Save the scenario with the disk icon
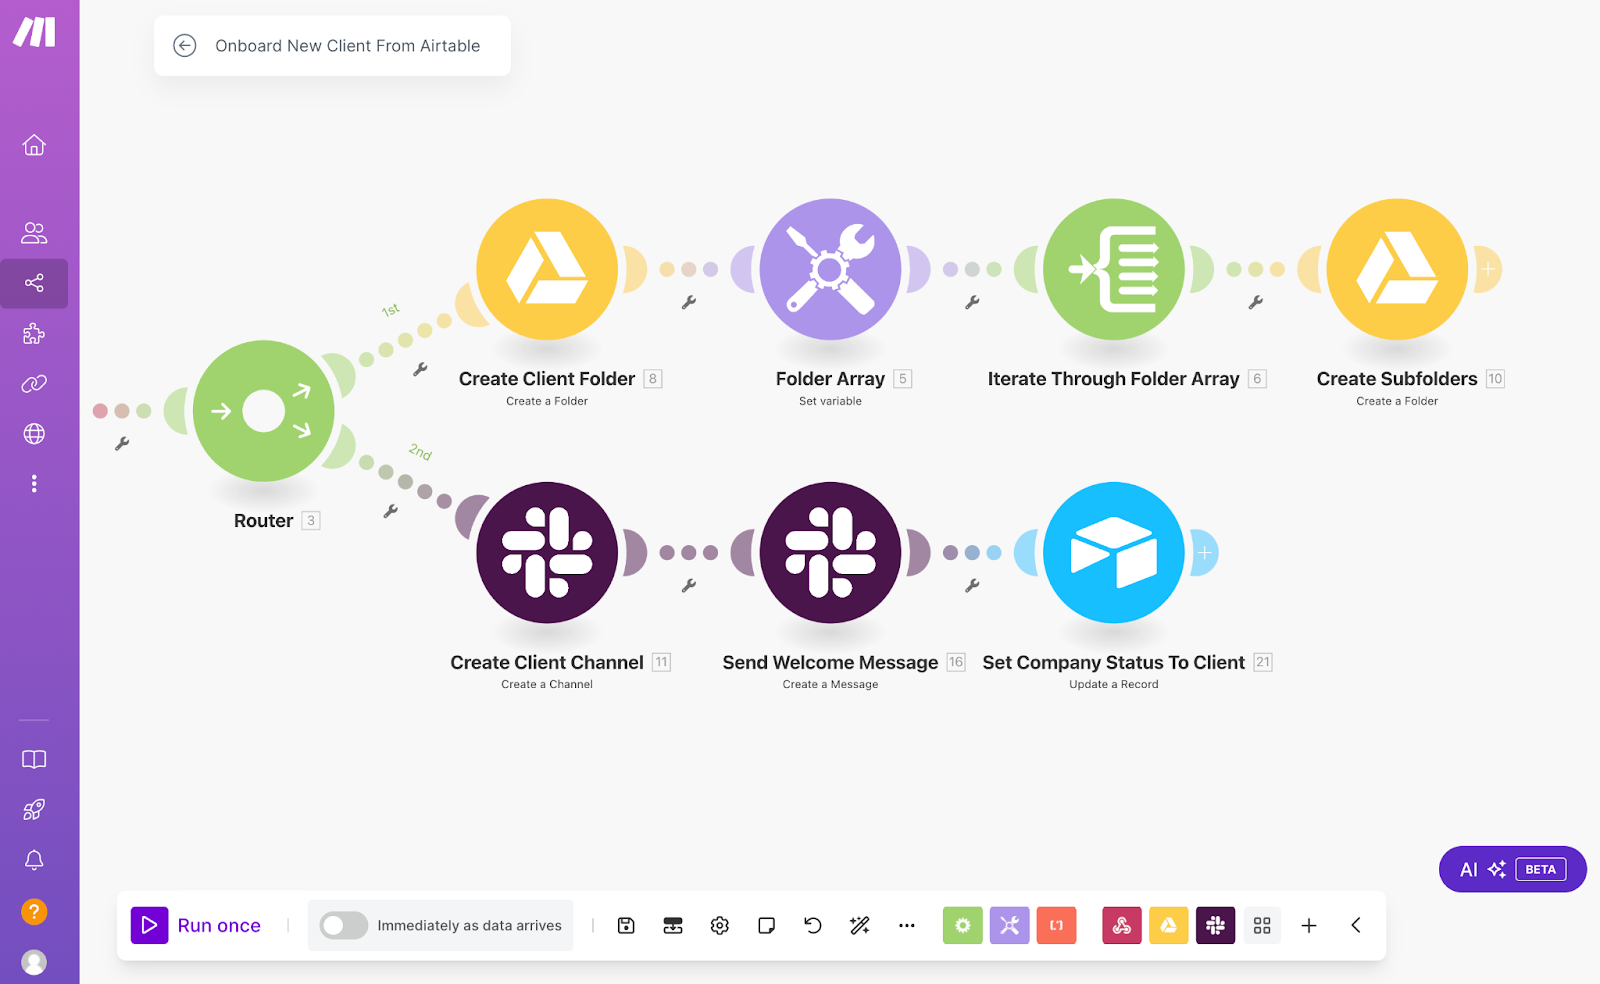Screen dimensions: 1600x984 point(626,926)
